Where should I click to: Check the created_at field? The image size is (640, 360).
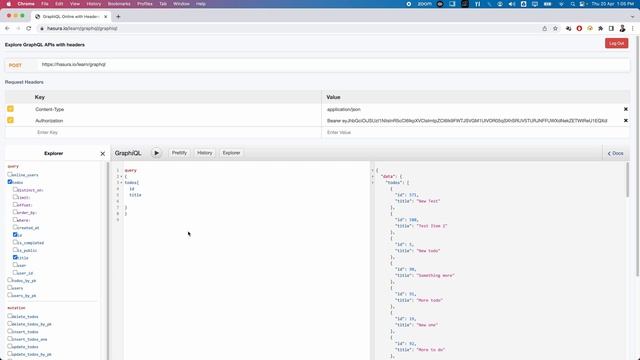[15, 227]
